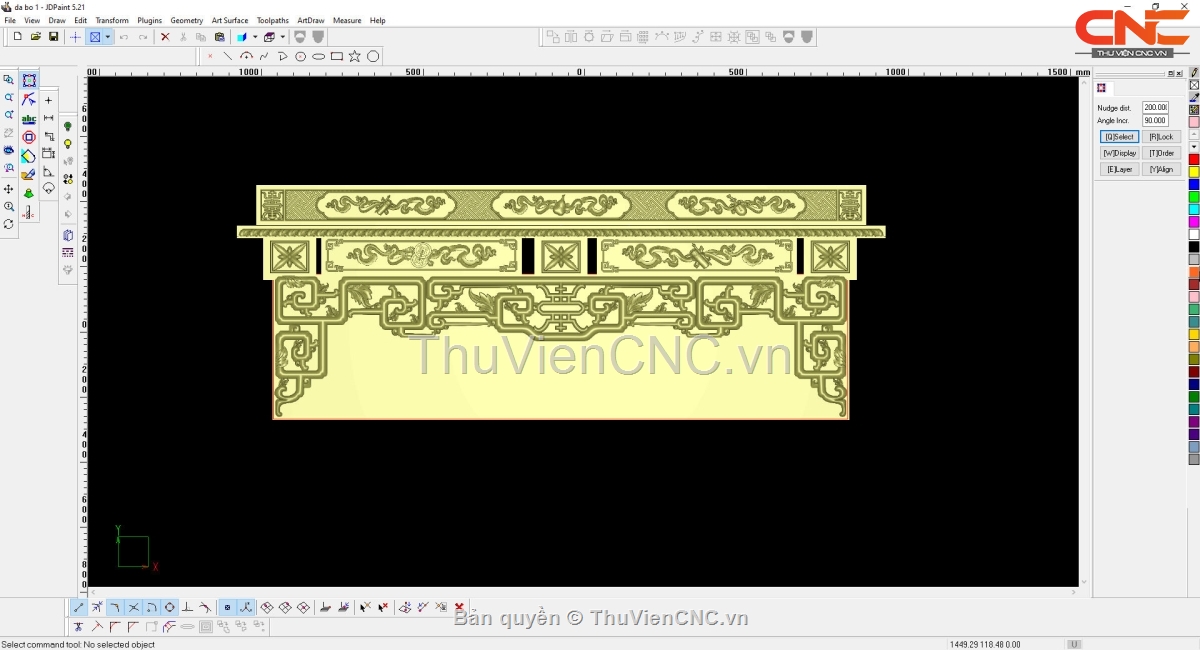The height and width of the screenshot is (650, 1200).
Task: Open the ArtDraw menu
Action: coord(311,20)
